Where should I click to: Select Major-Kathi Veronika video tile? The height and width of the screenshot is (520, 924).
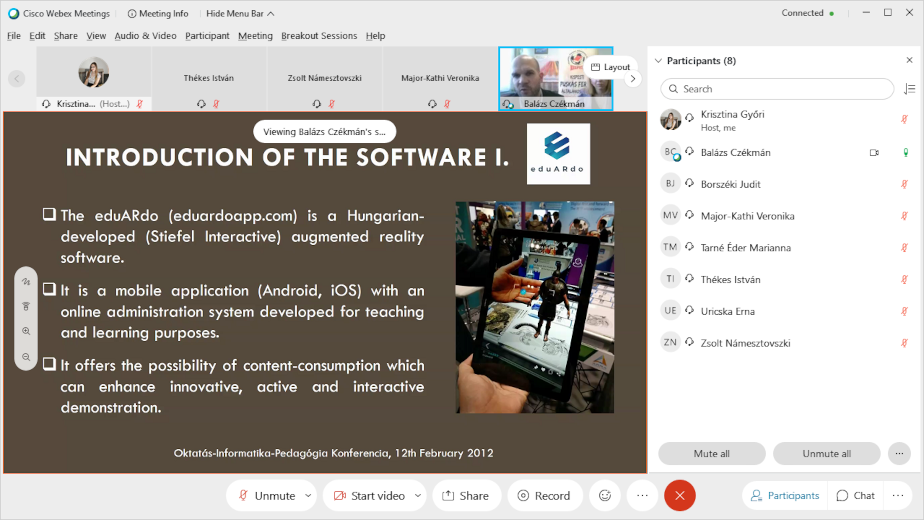coord(440,79)
